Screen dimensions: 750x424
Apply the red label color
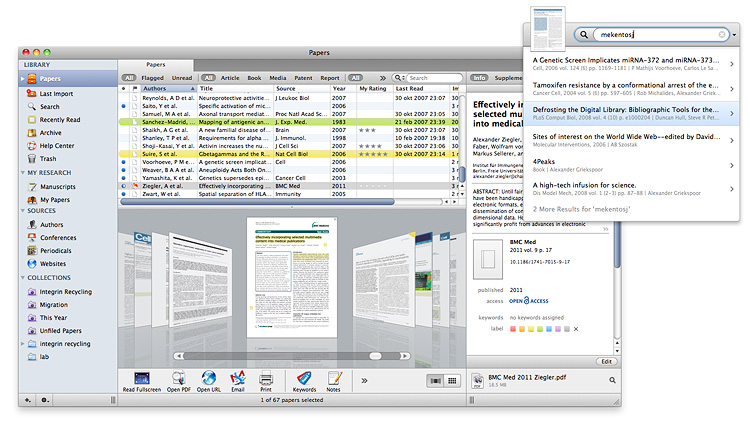coord(513,329)
